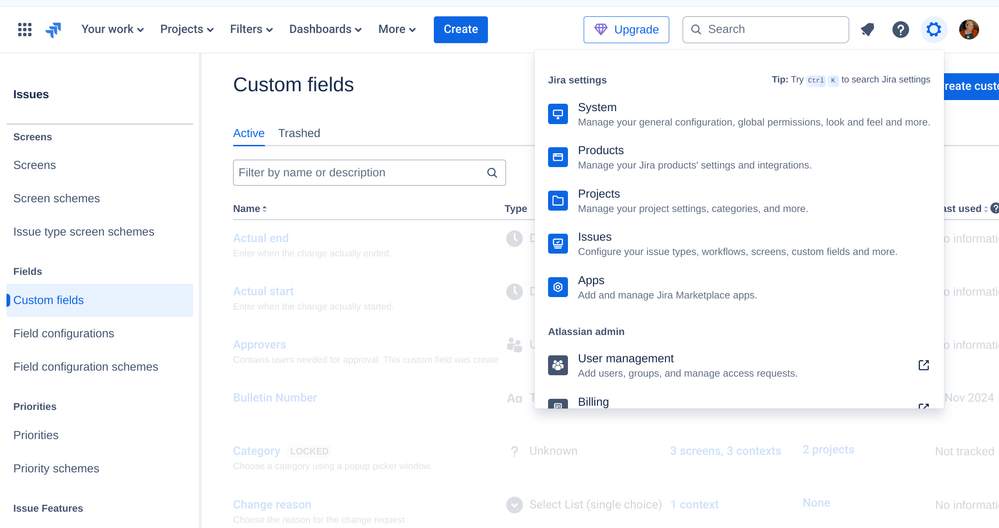
Task: Click the 3 screens, 3 contexts link
Action: click(x=725, y=451)
